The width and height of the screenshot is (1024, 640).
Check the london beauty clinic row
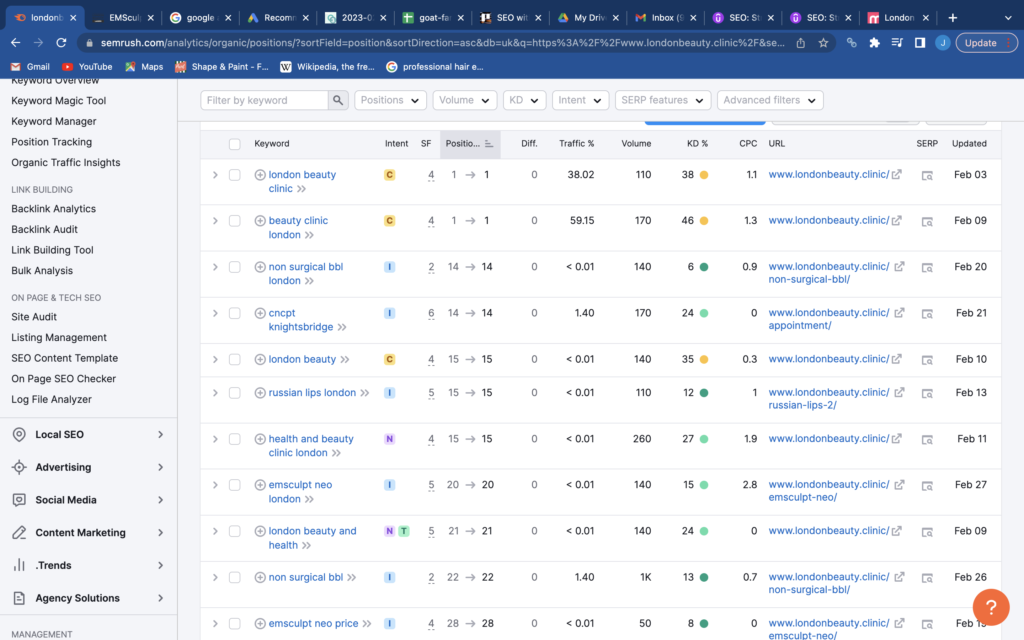[234, 175]
